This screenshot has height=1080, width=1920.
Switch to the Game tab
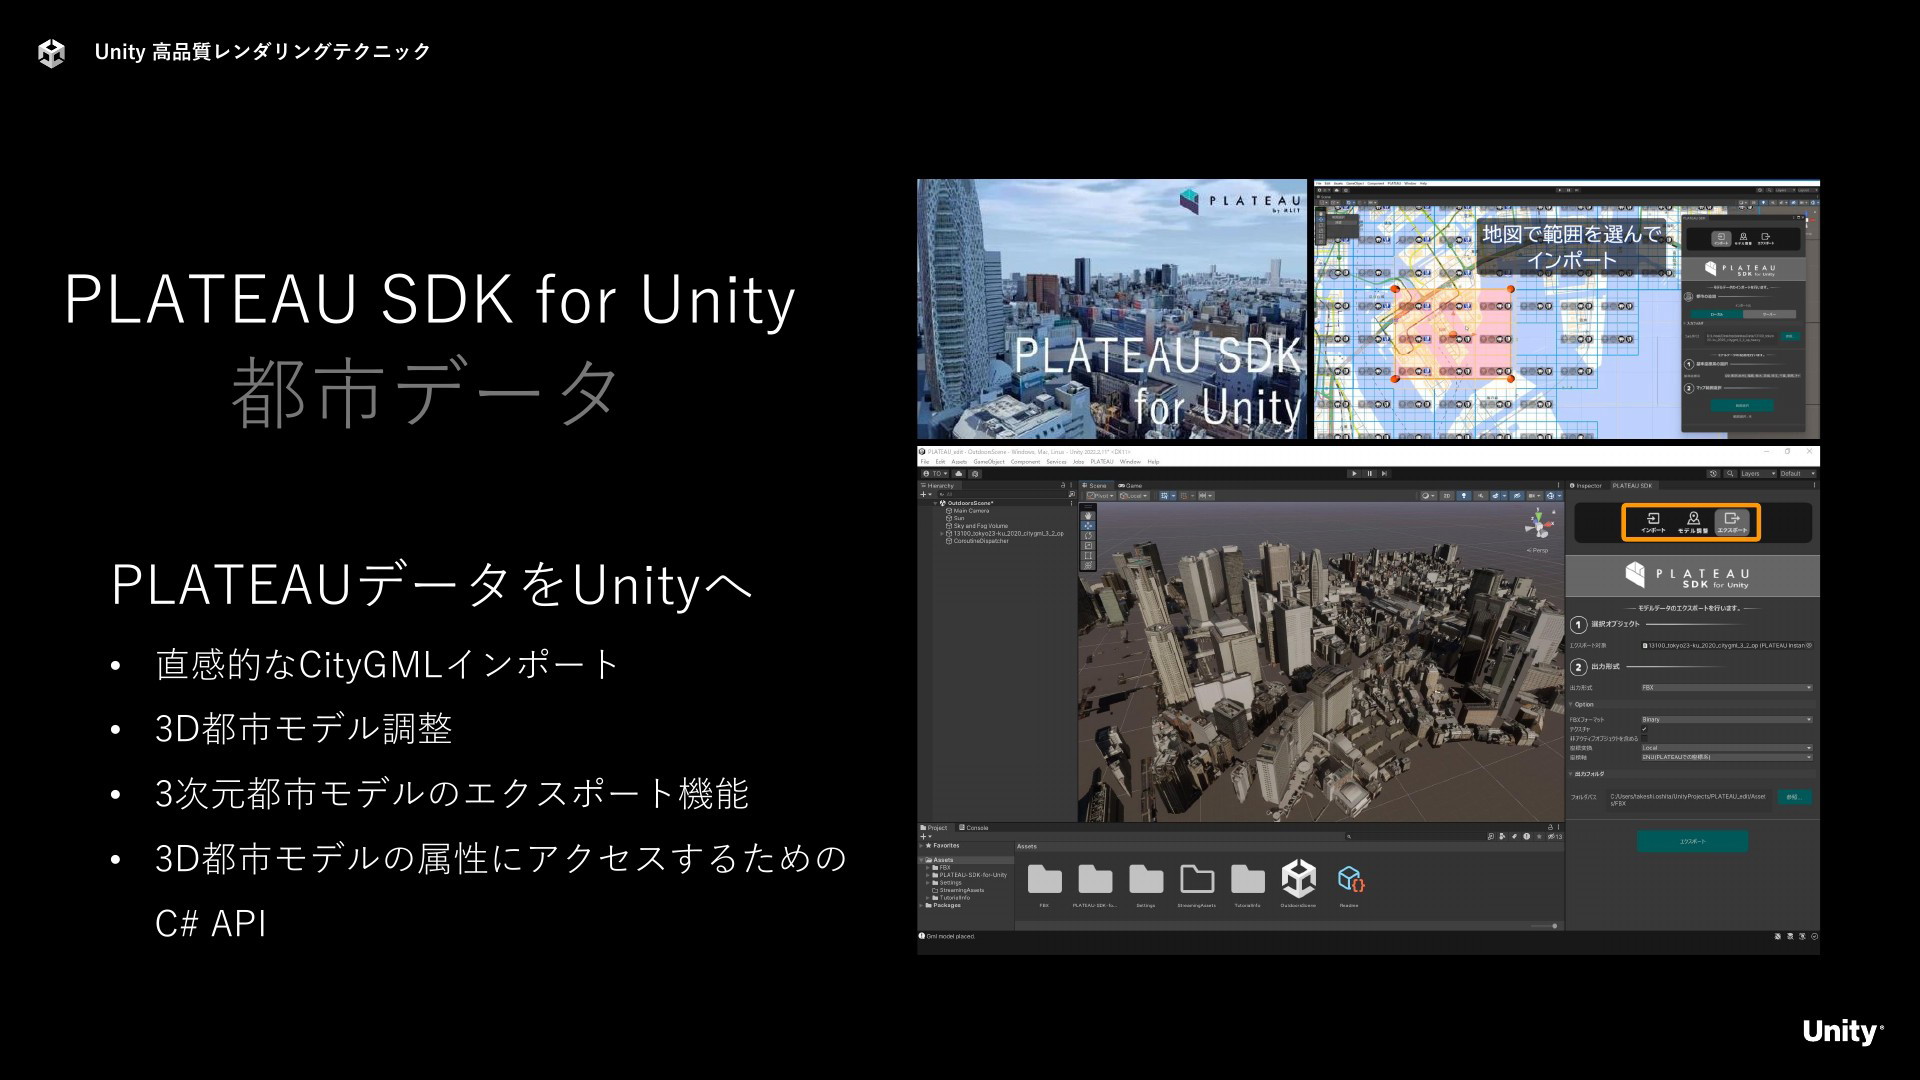[1130, 486]
